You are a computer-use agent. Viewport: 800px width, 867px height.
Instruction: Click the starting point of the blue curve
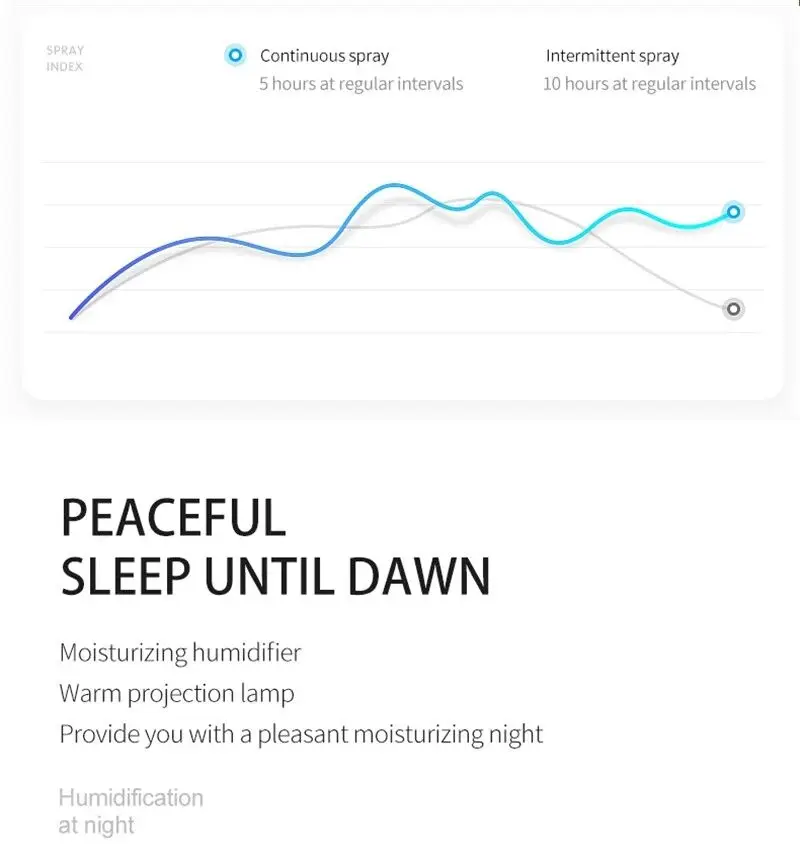click(x=72, y=317)
